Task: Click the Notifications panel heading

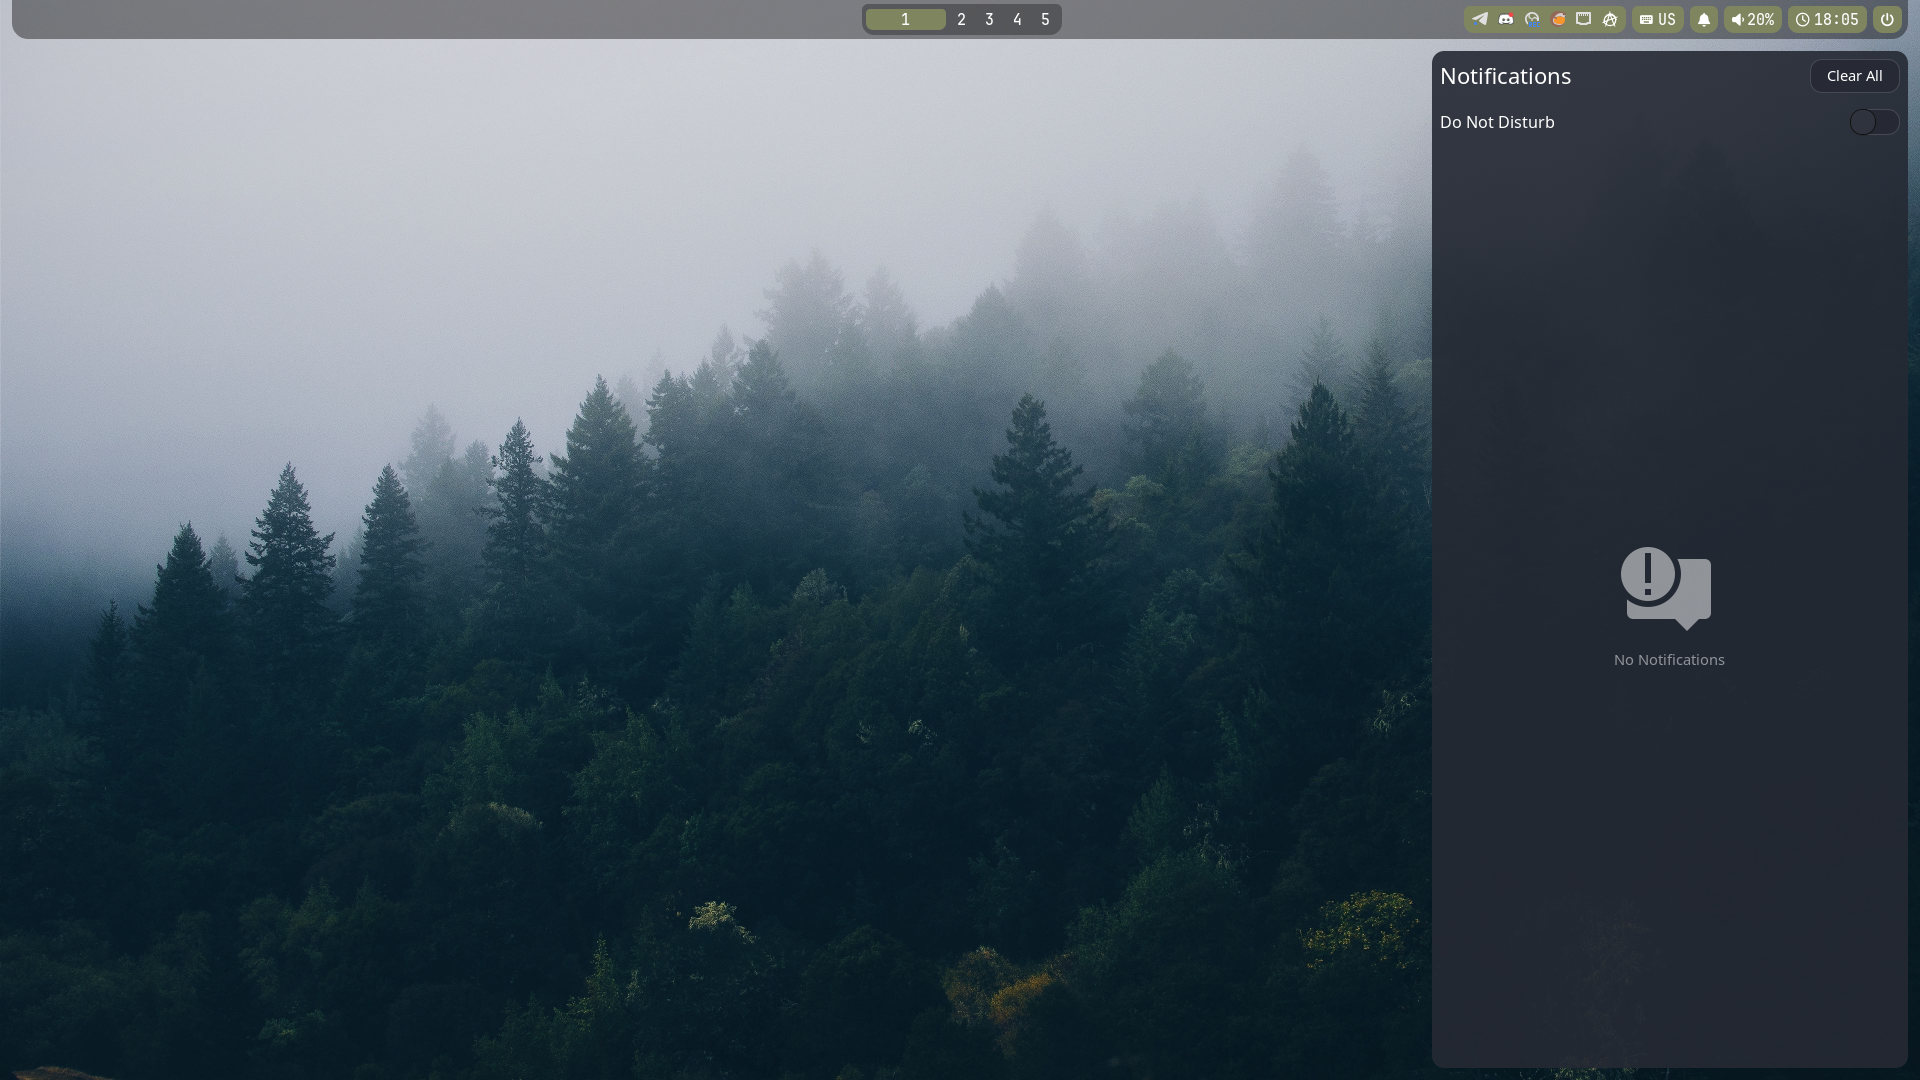Action: 1505,76
